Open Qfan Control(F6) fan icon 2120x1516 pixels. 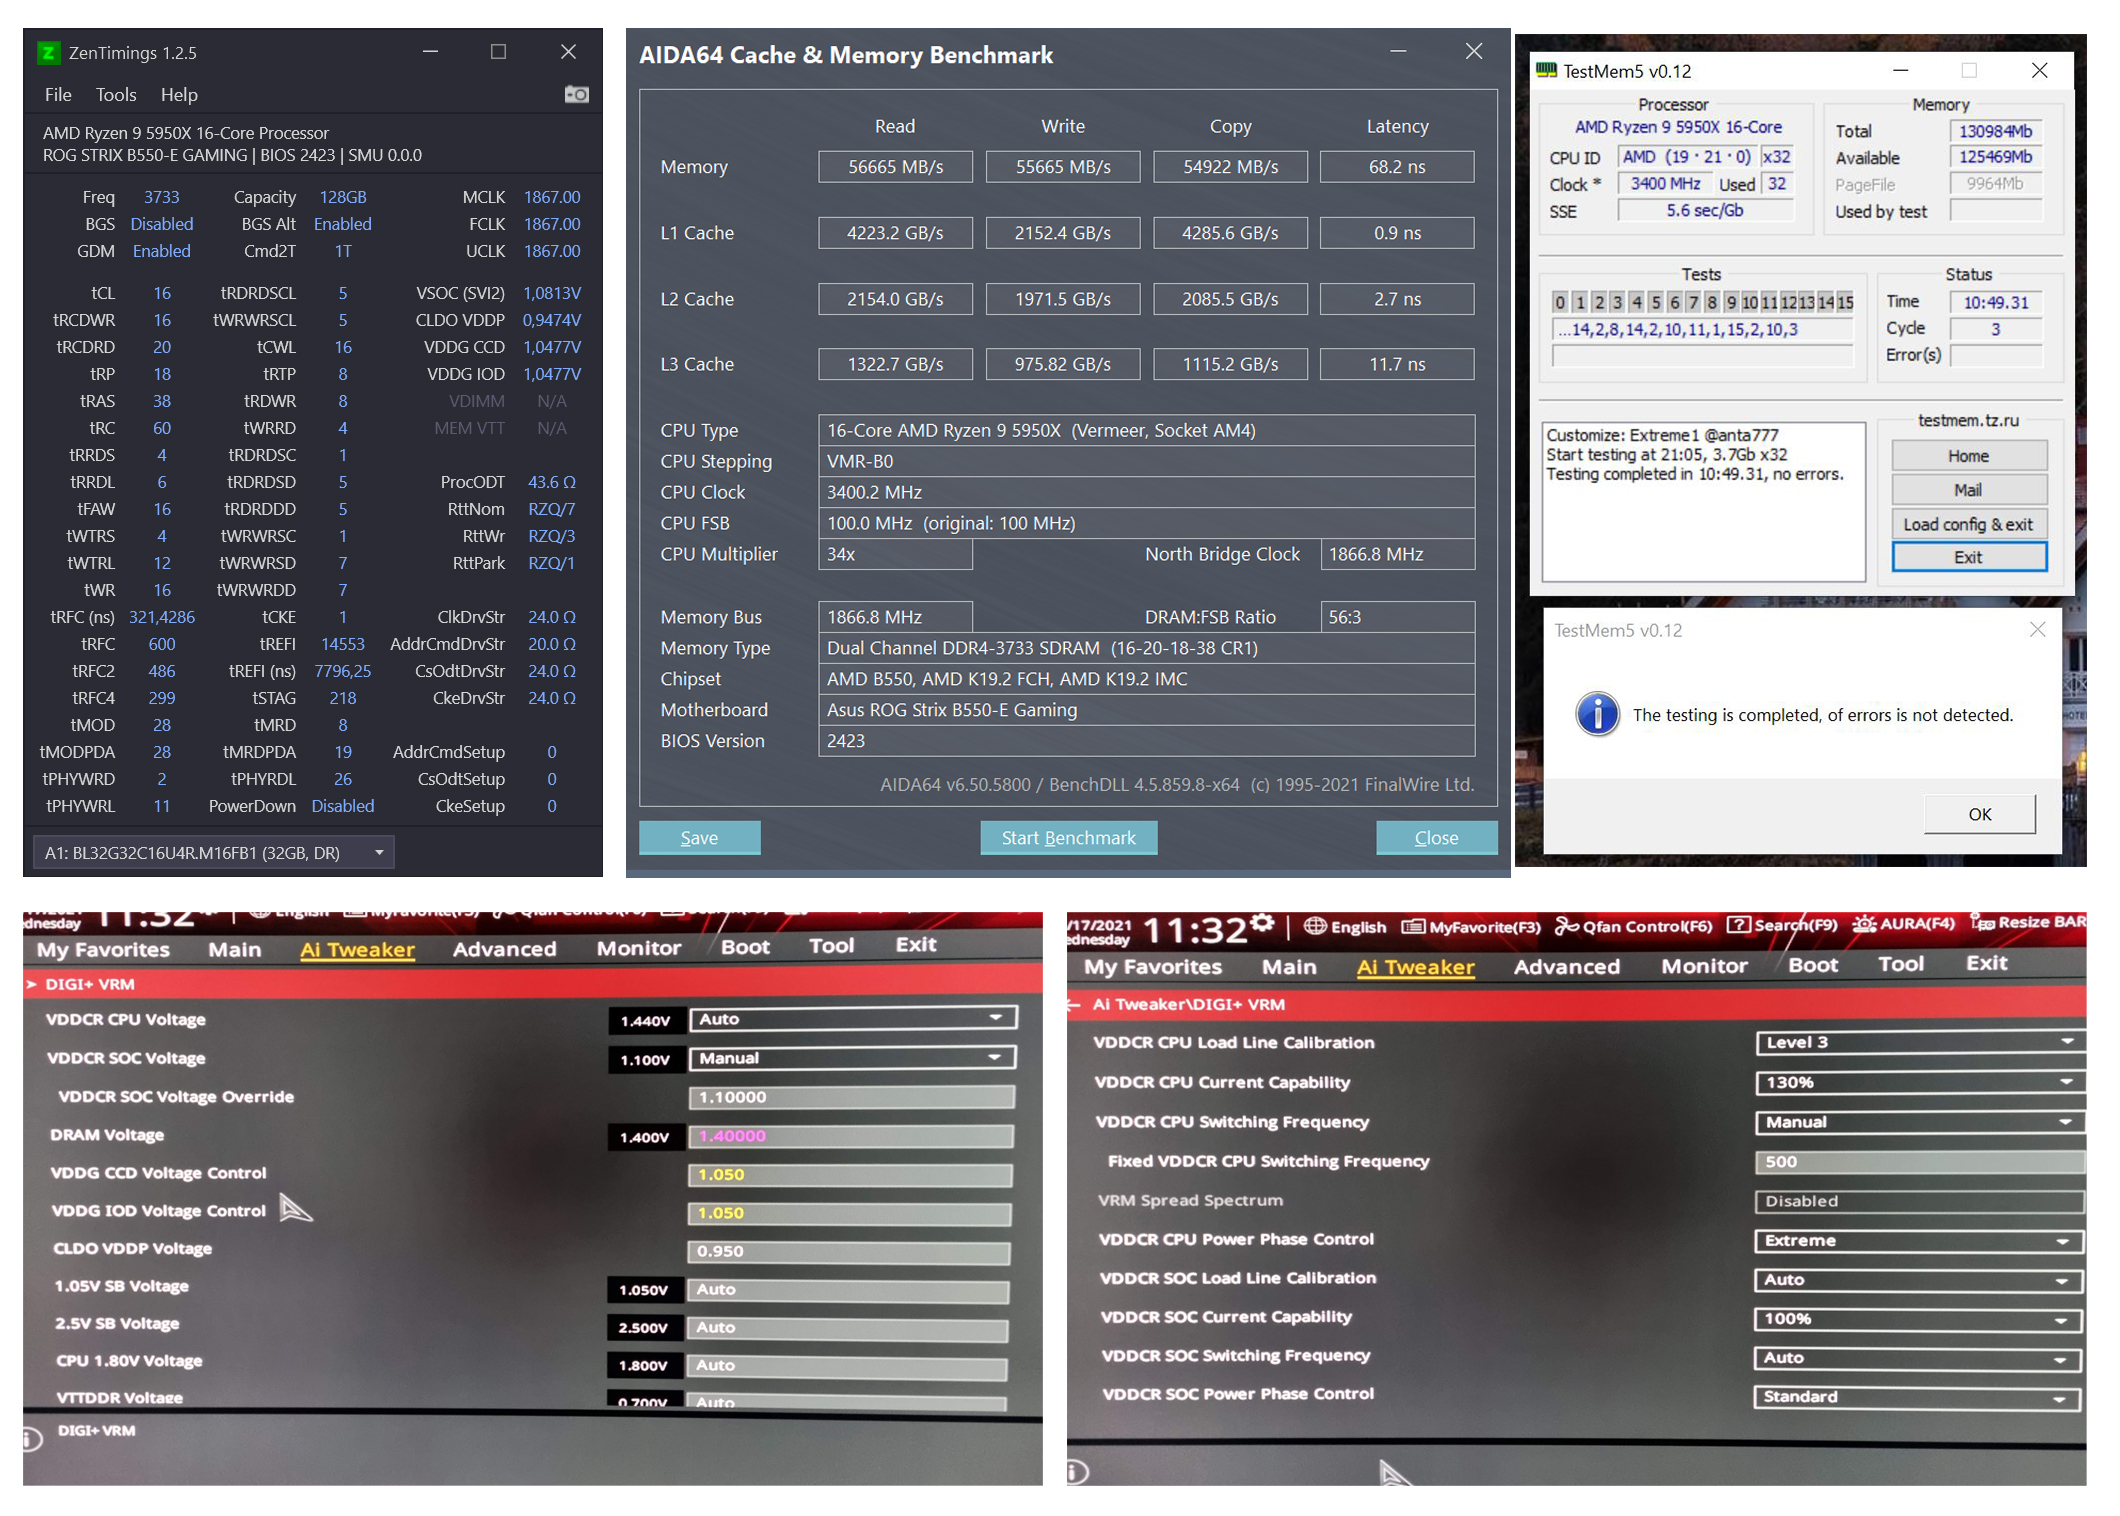coord(1565,926)
